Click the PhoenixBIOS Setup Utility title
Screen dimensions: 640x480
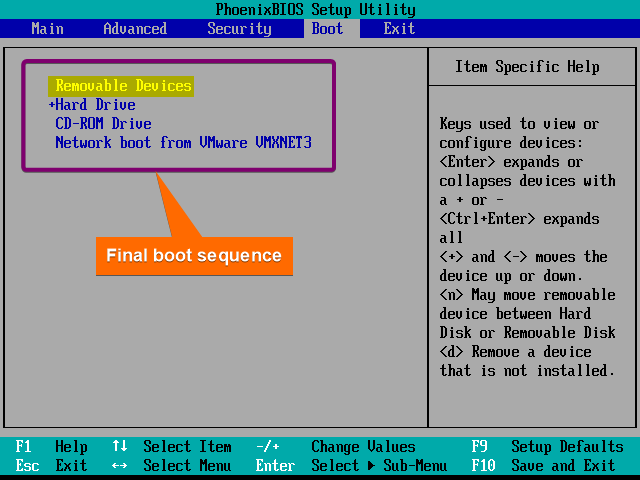(316, 9)
